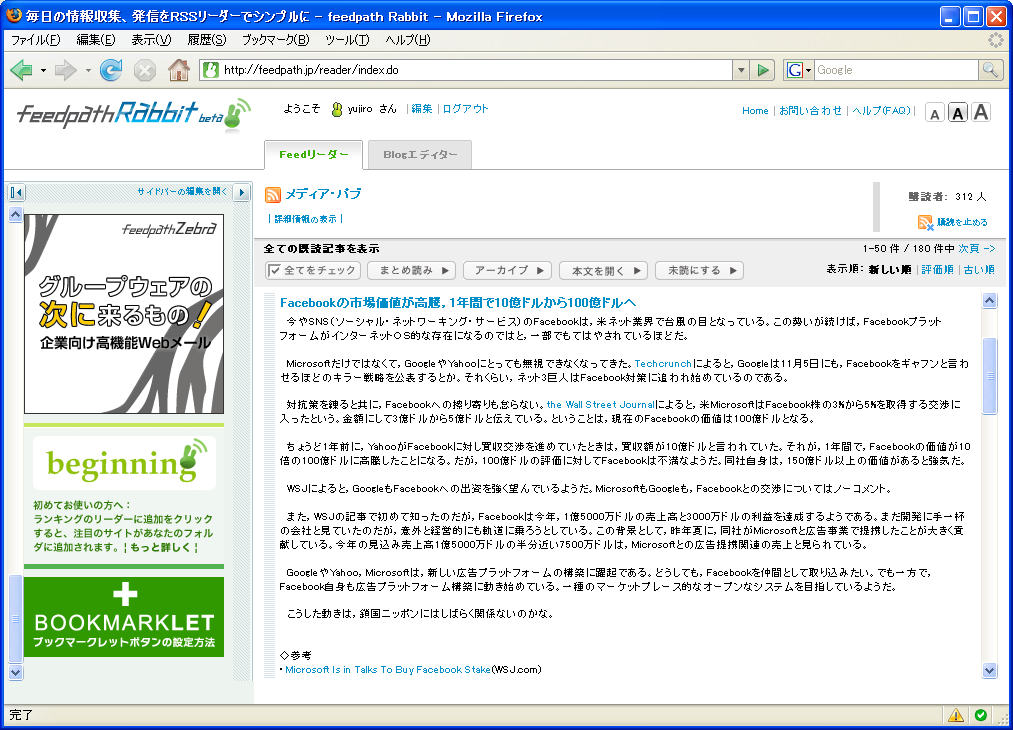Select the medium font size A icon

pyautogui.click(x=957, y=114)
